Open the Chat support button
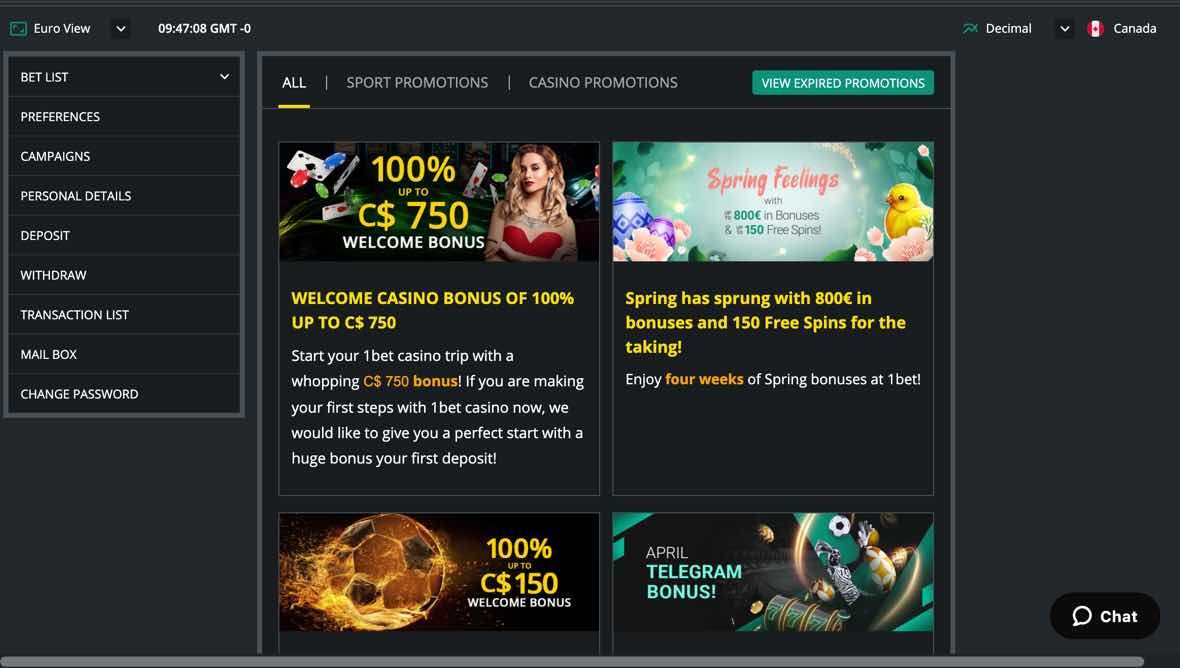The width and height of the screenshot is (1180, 668). [x=1105, y=616]
